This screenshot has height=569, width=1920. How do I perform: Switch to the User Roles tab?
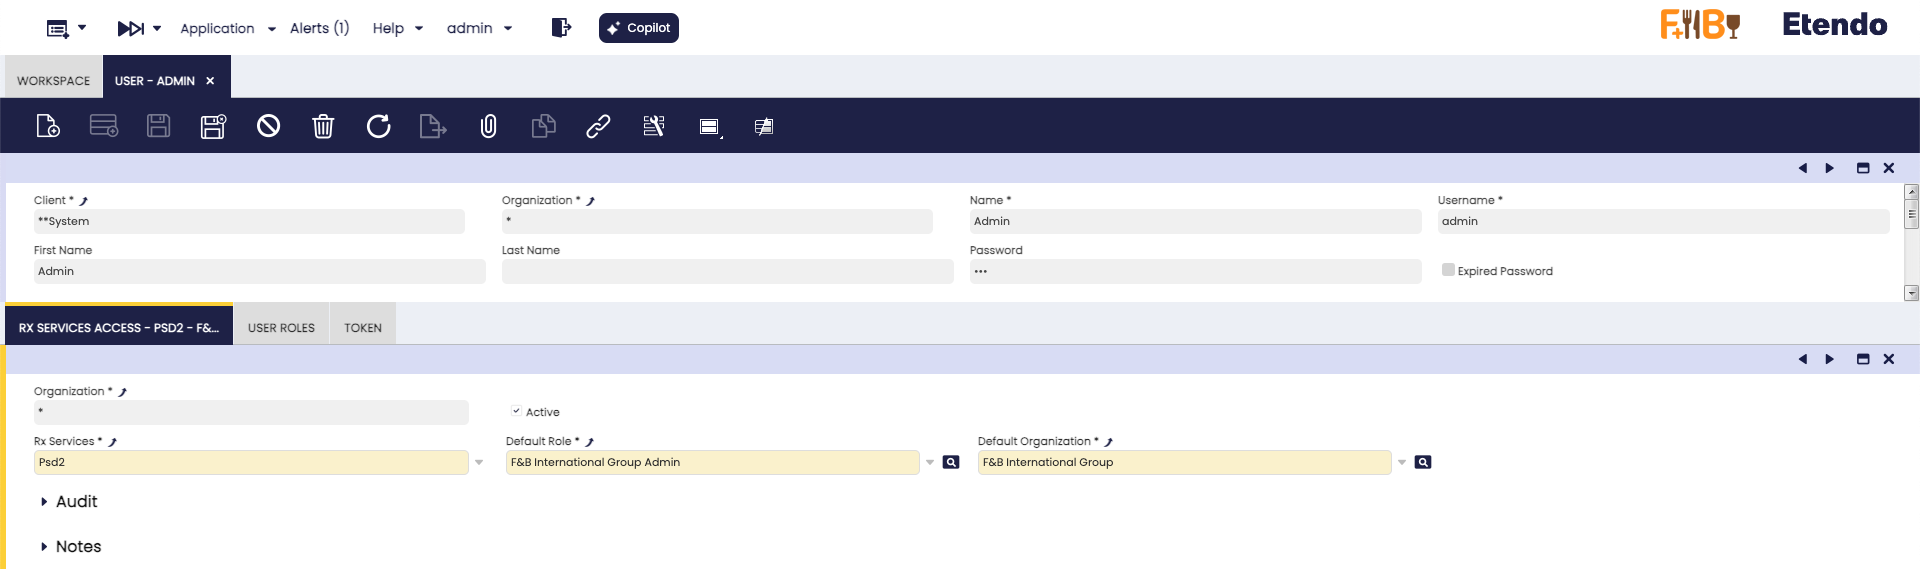point(281,328)
